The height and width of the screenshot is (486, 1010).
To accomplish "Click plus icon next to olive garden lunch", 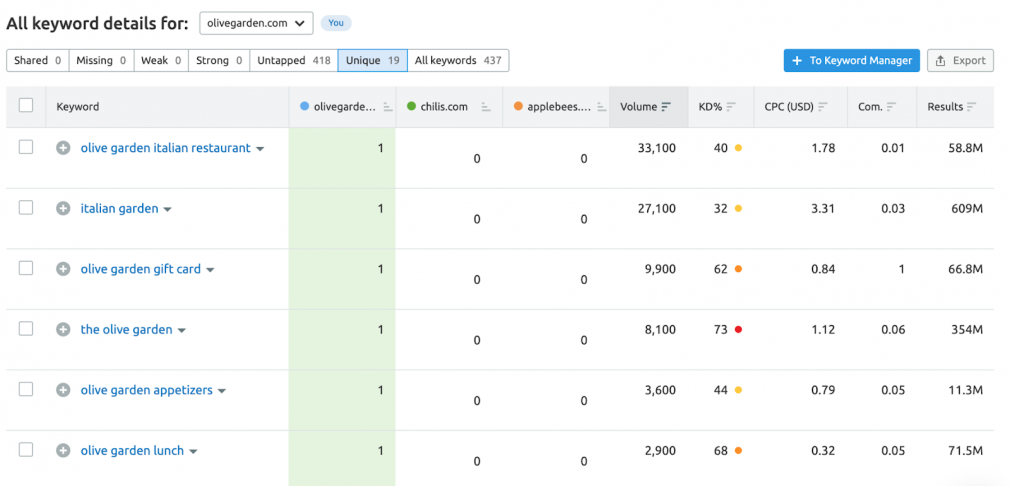I will 62,451.
